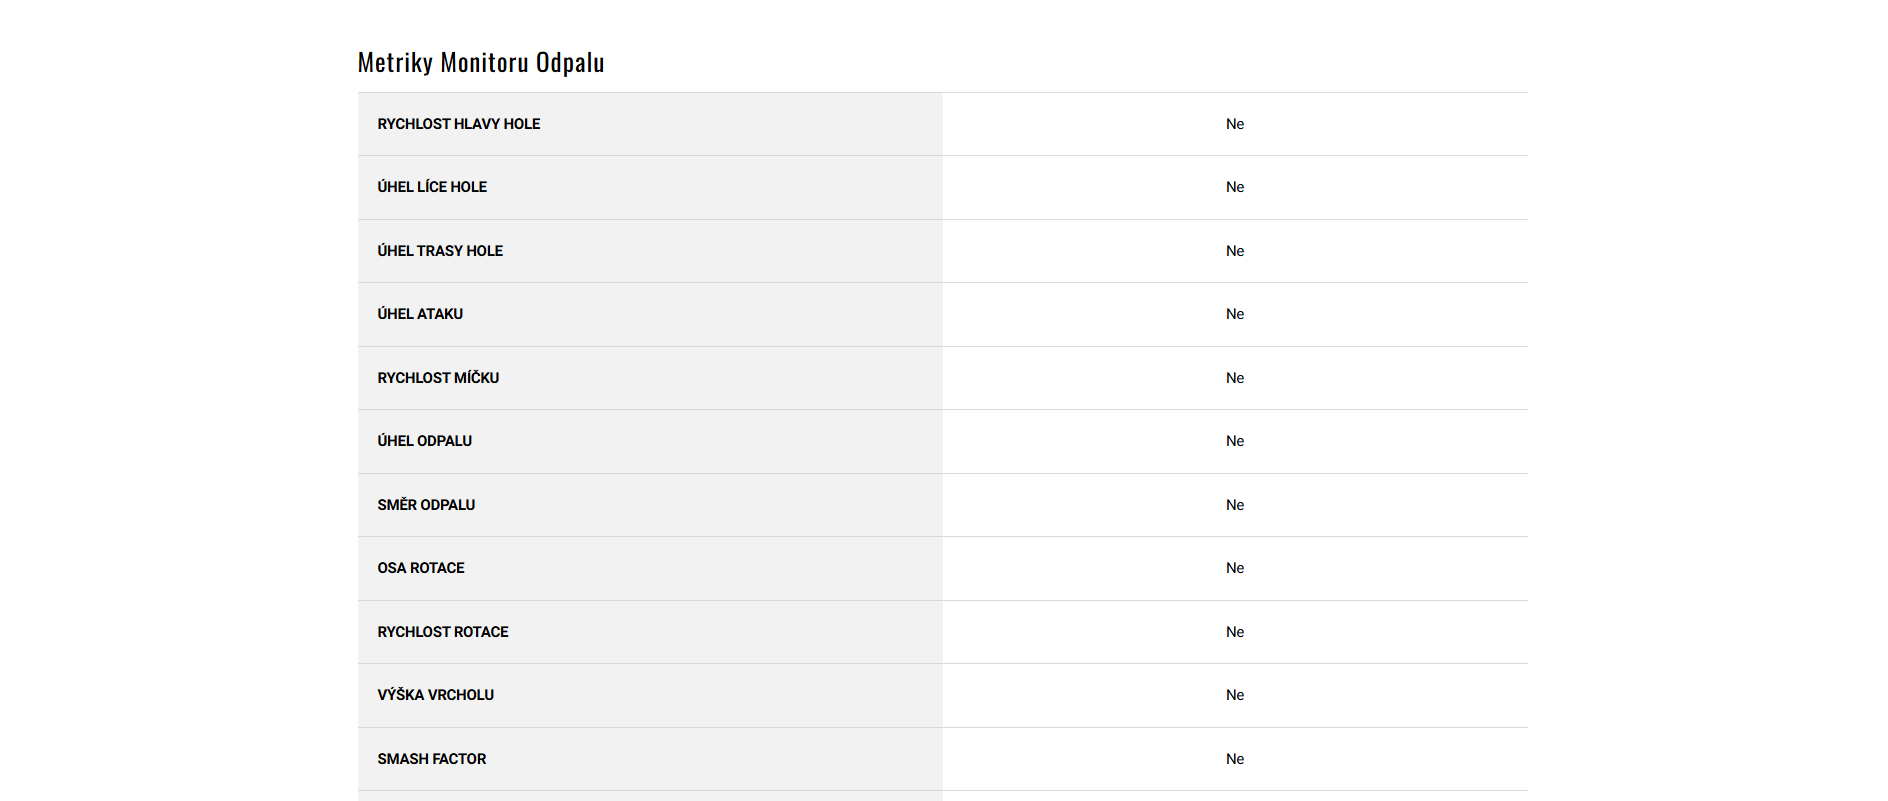The width and height of the screenshot is (1888, 801).
Task: Click the RYCHLOST ROTACE label
Action: tap(442, 632)
